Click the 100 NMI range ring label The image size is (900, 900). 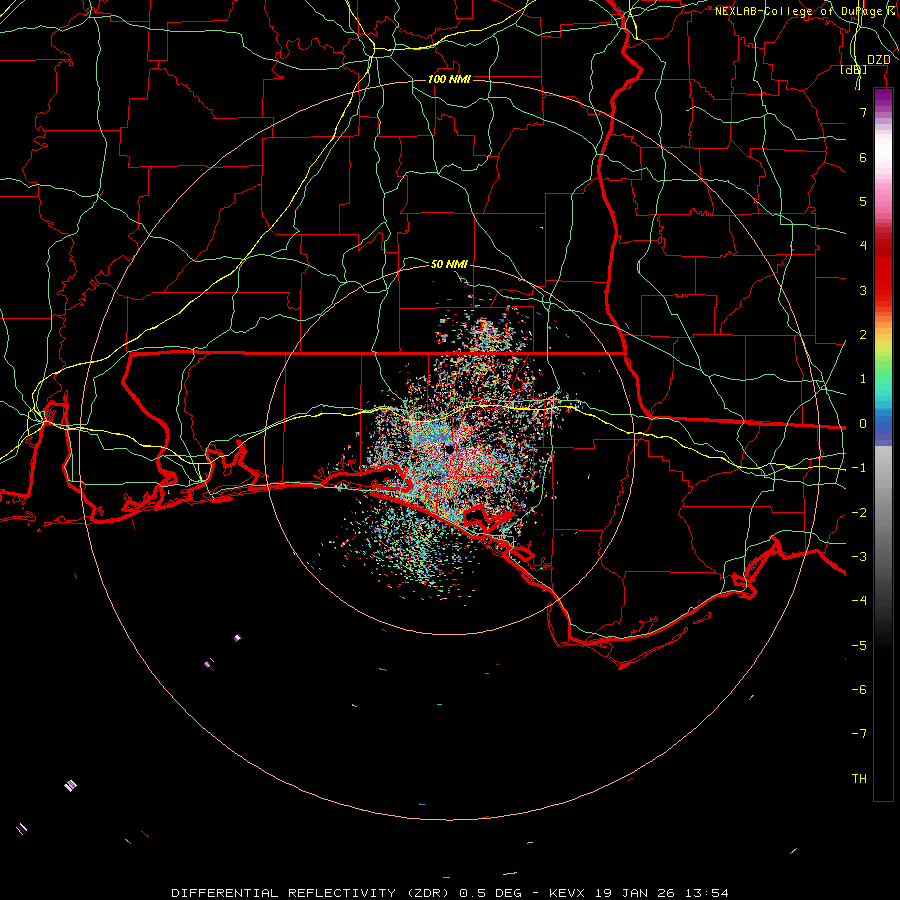[449, 79]
